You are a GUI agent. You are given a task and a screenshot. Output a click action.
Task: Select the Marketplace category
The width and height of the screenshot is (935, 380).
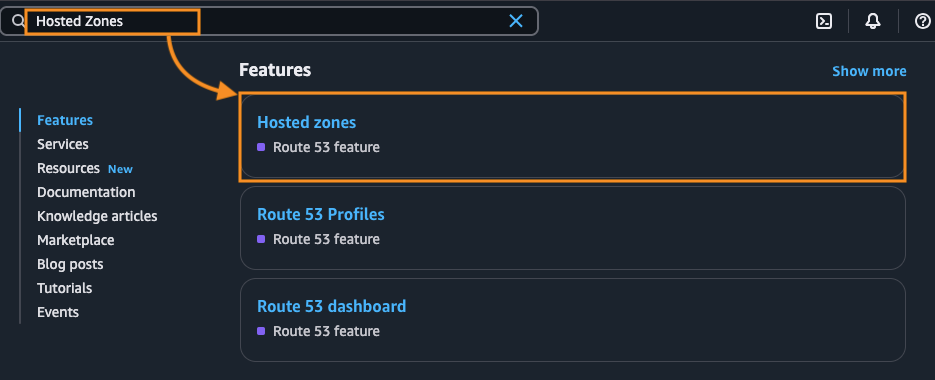click(76, 240)
